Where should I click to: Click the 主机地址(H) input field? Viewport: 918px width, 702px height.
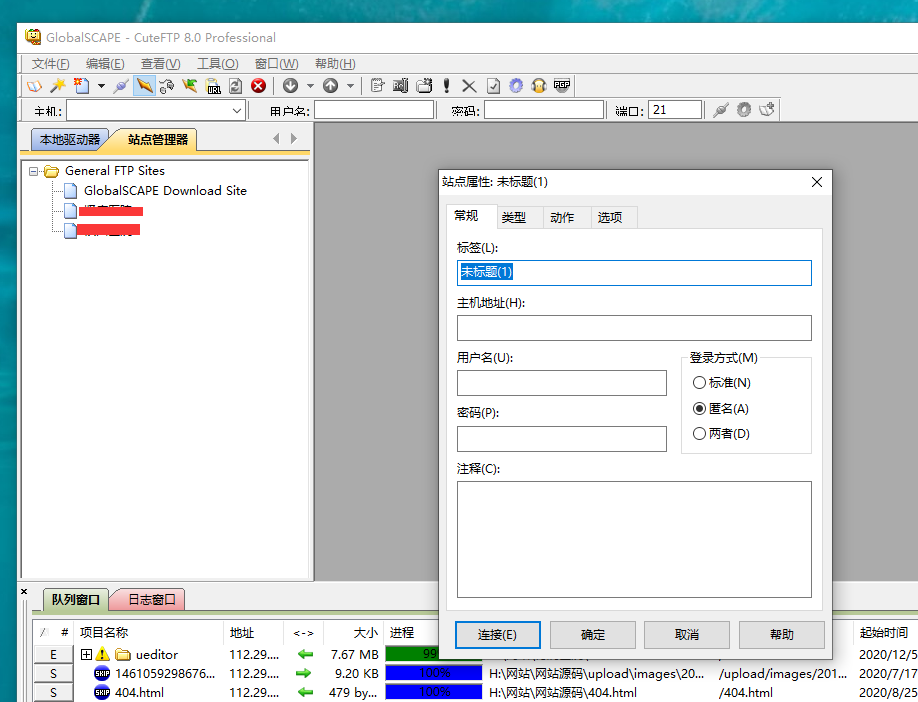633,328
